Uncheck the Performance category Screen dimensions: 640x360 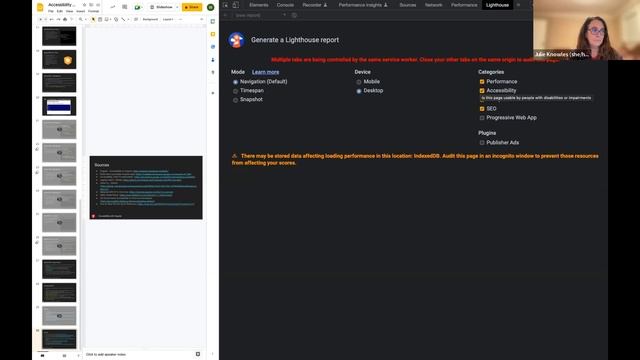tap(482, 82)
